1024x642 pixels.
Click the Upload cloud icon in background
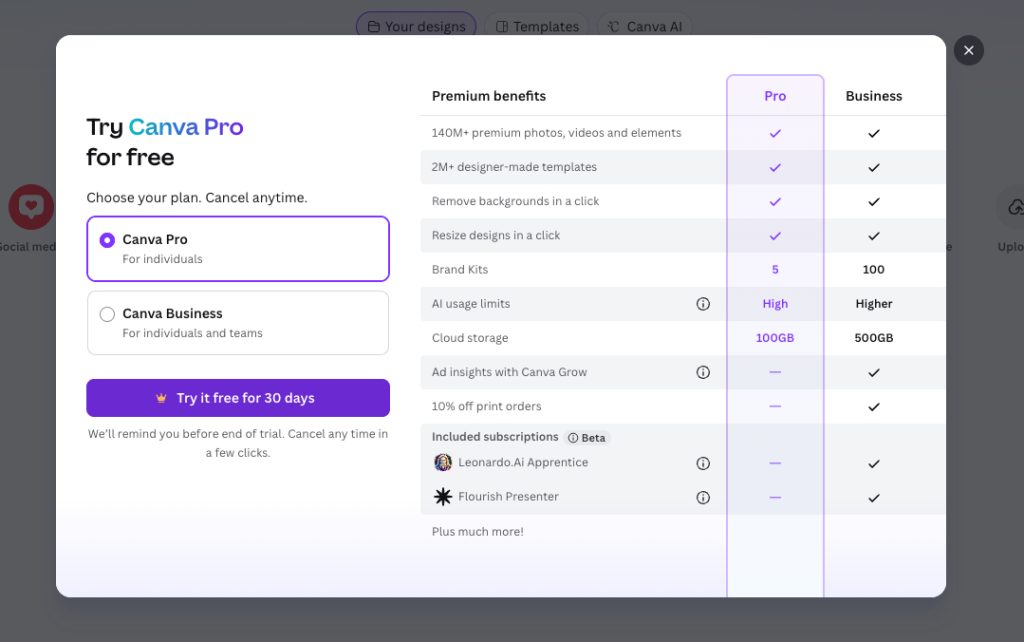coord(1016,207)
